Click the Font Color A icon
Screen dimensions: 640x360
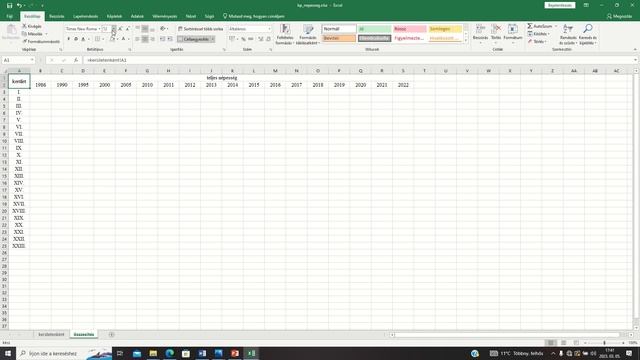tap(123, 39)
